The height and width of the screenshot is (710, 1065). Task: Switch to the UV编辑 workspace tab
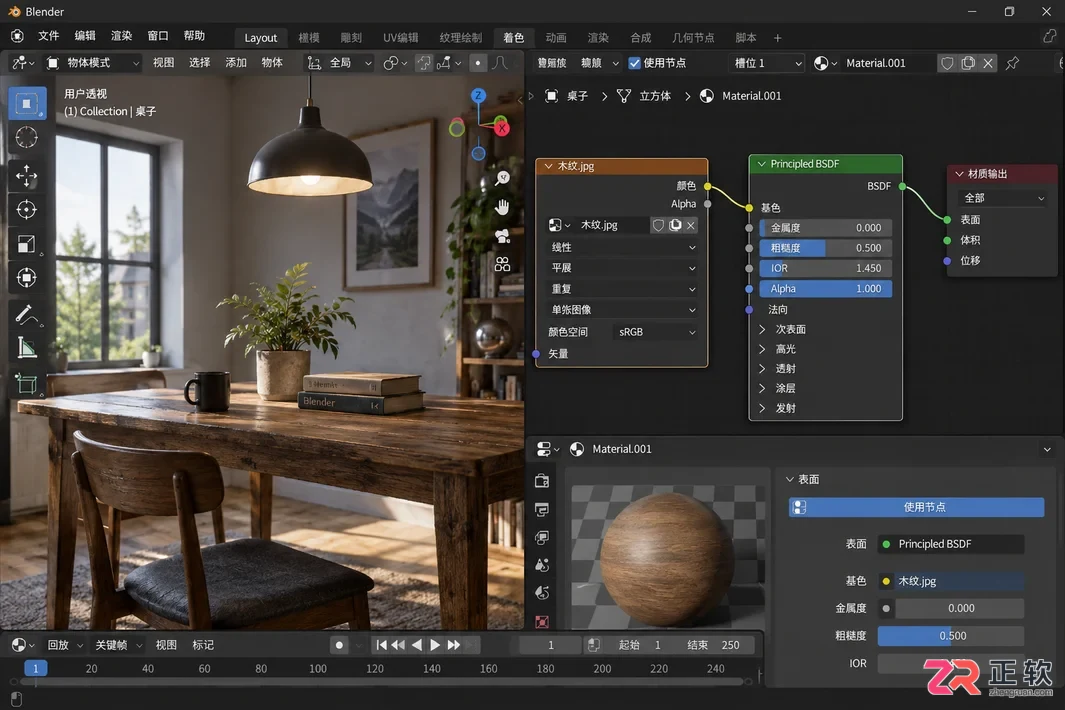coord(401,38)
